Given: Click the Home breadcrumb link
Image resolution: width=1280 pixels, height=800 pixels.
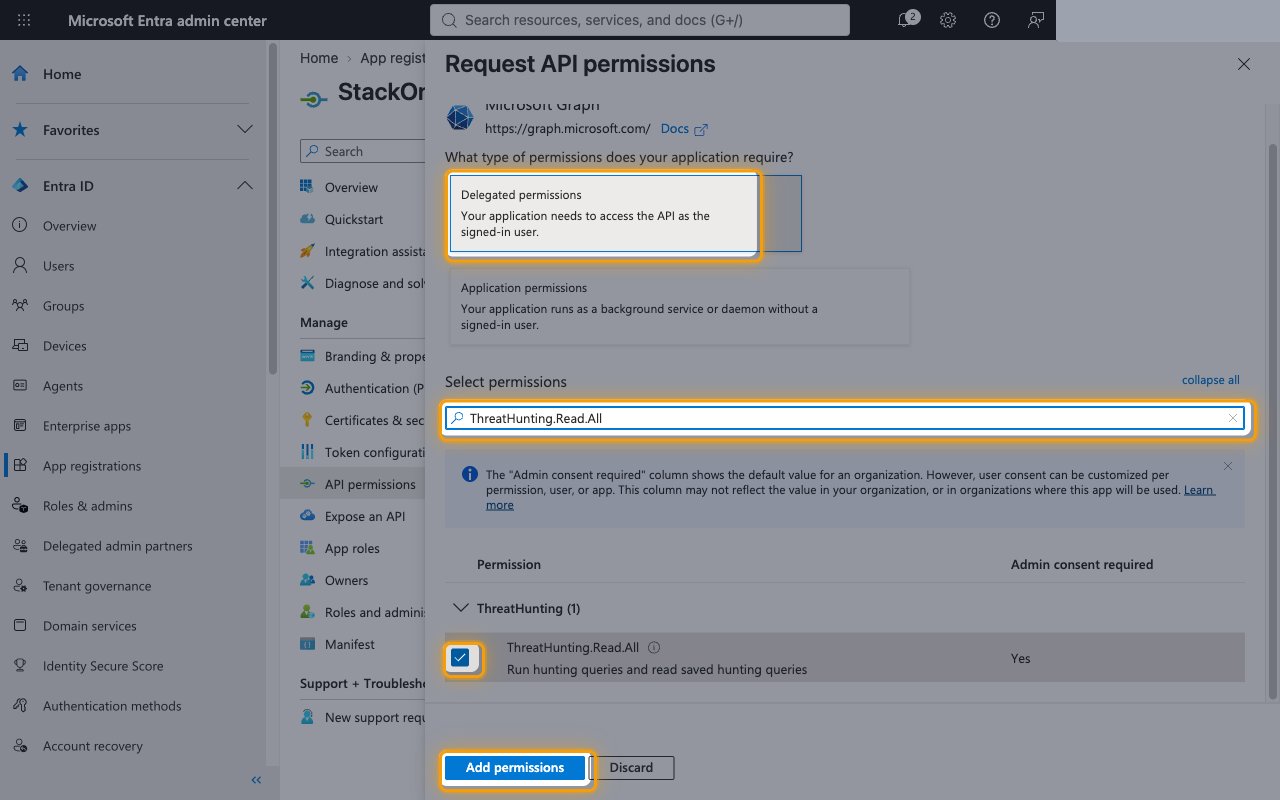Looking at the screenshot, I should coord(319,58).
